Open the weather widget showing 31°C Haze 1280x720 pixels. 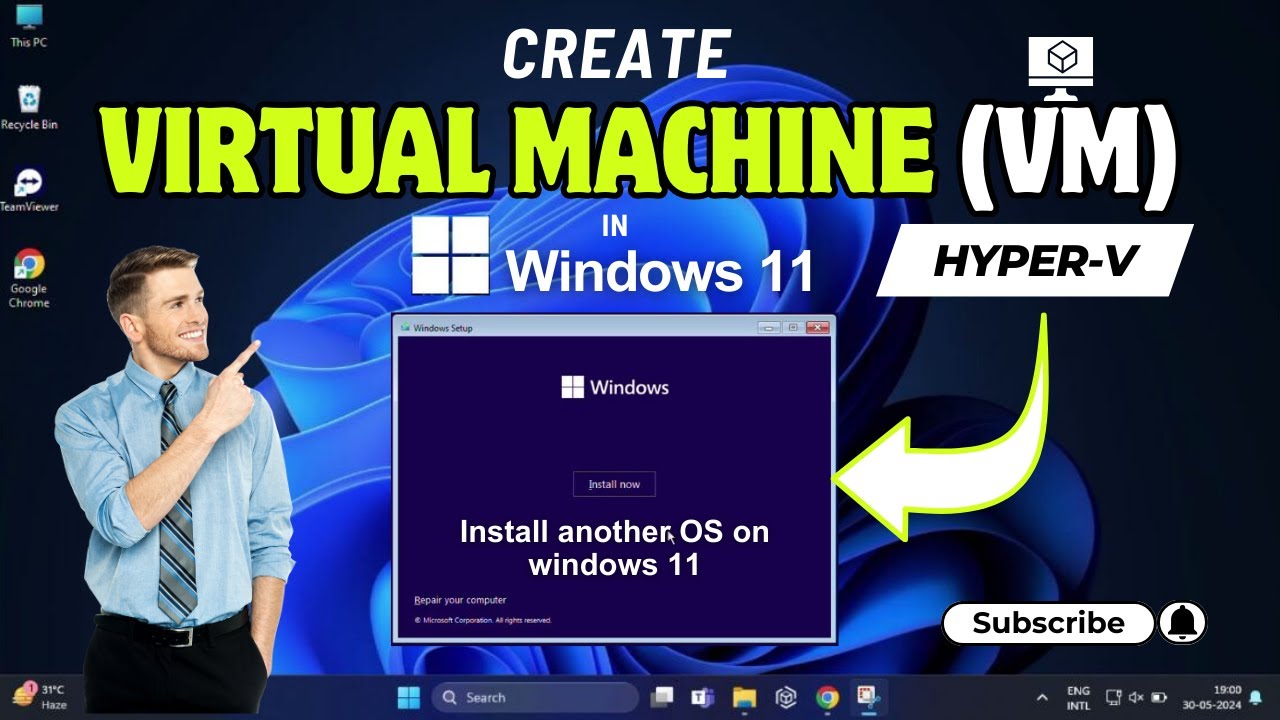(40, 697)
